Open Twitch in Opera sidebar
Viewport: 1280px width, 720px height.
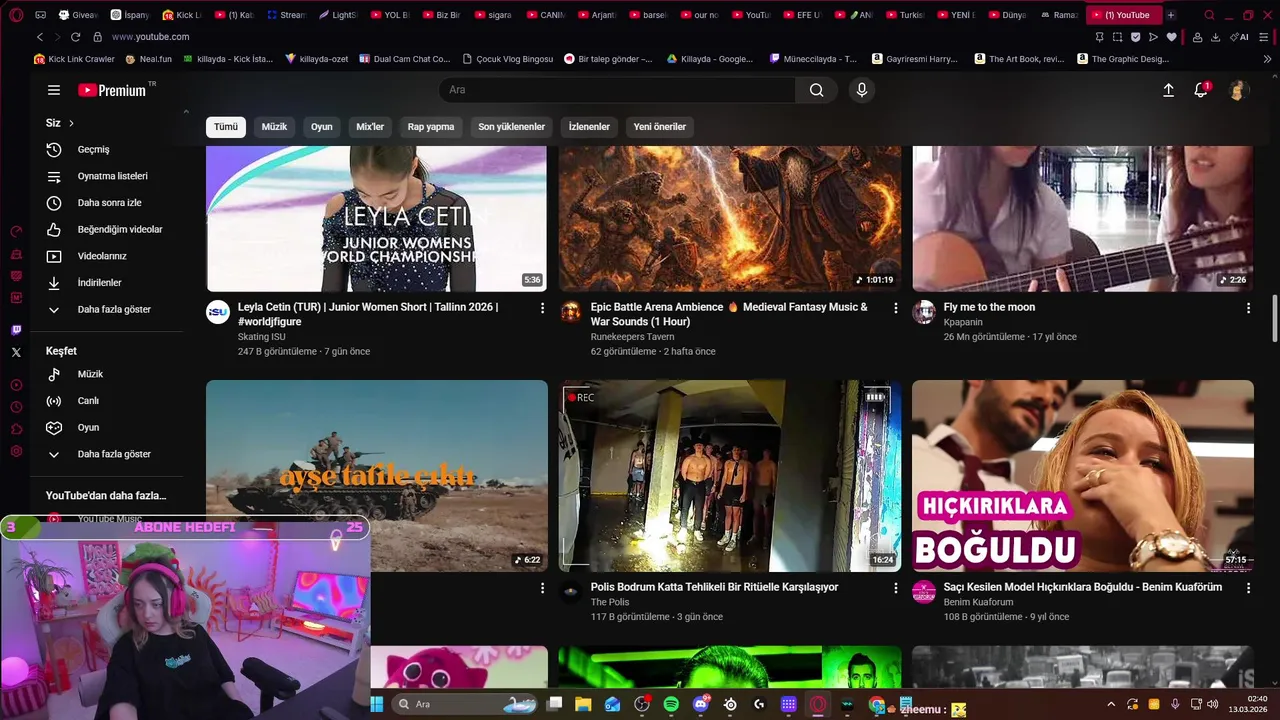16,330
